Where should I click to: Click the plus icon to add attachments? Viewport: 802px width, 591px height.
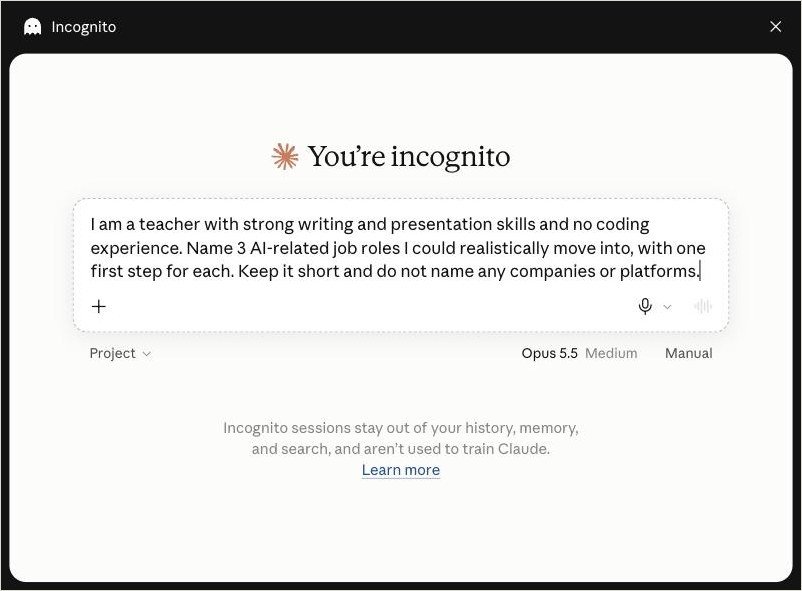[99, 307]
